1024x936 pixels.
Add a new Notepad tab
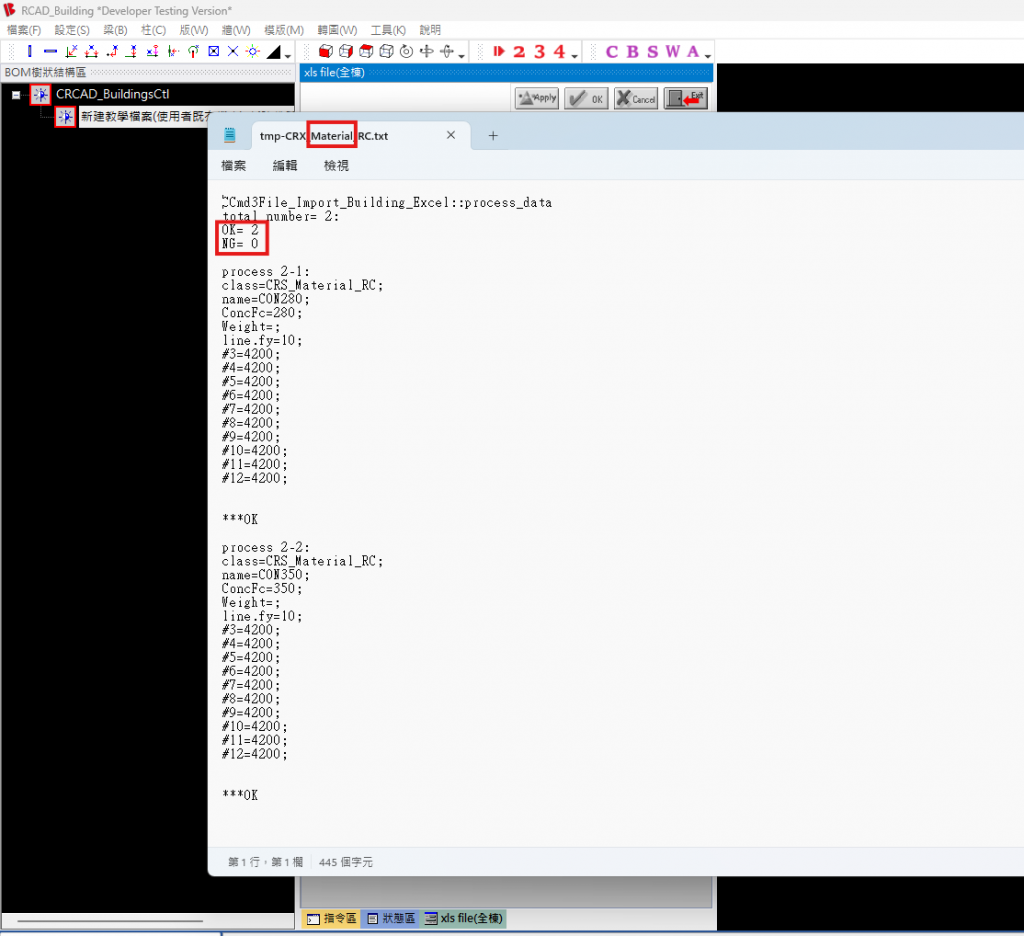[493, 135]
